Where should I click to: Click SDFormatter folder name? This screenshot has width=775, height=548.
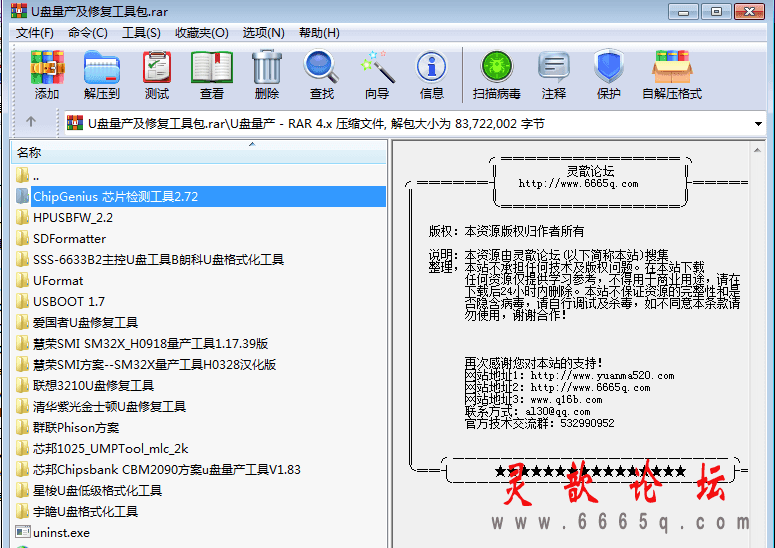69,239
